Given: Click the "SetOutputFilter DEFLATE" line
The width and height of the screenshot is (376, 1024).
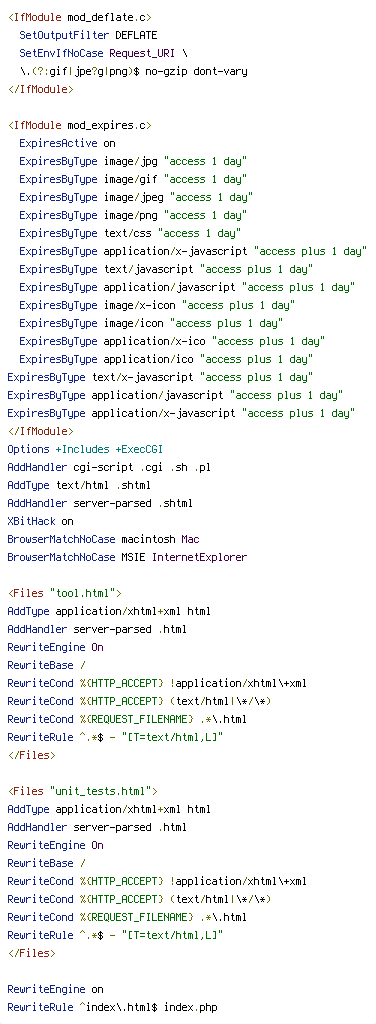Looking at the screenshot, I should click(x=88, y=35).
